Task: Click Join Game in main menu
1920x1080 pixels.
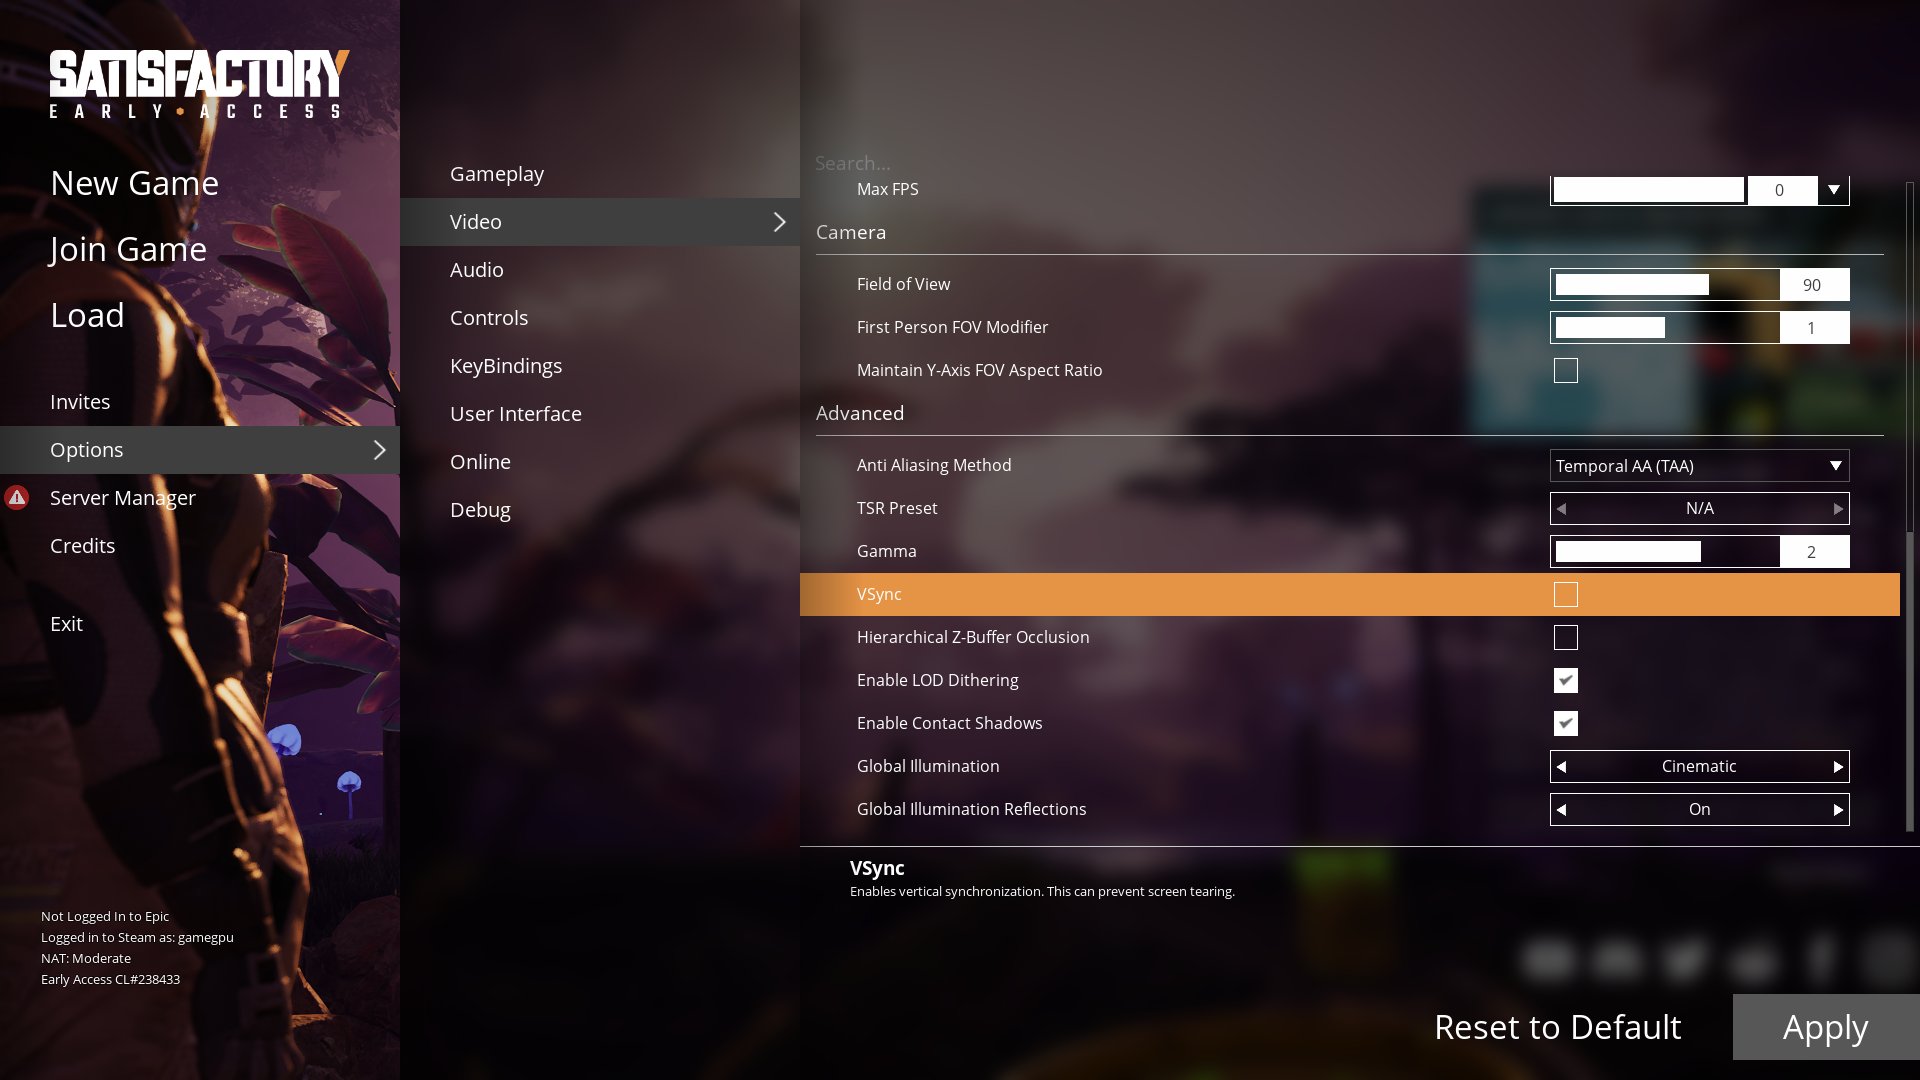Action: pos(128,249)
